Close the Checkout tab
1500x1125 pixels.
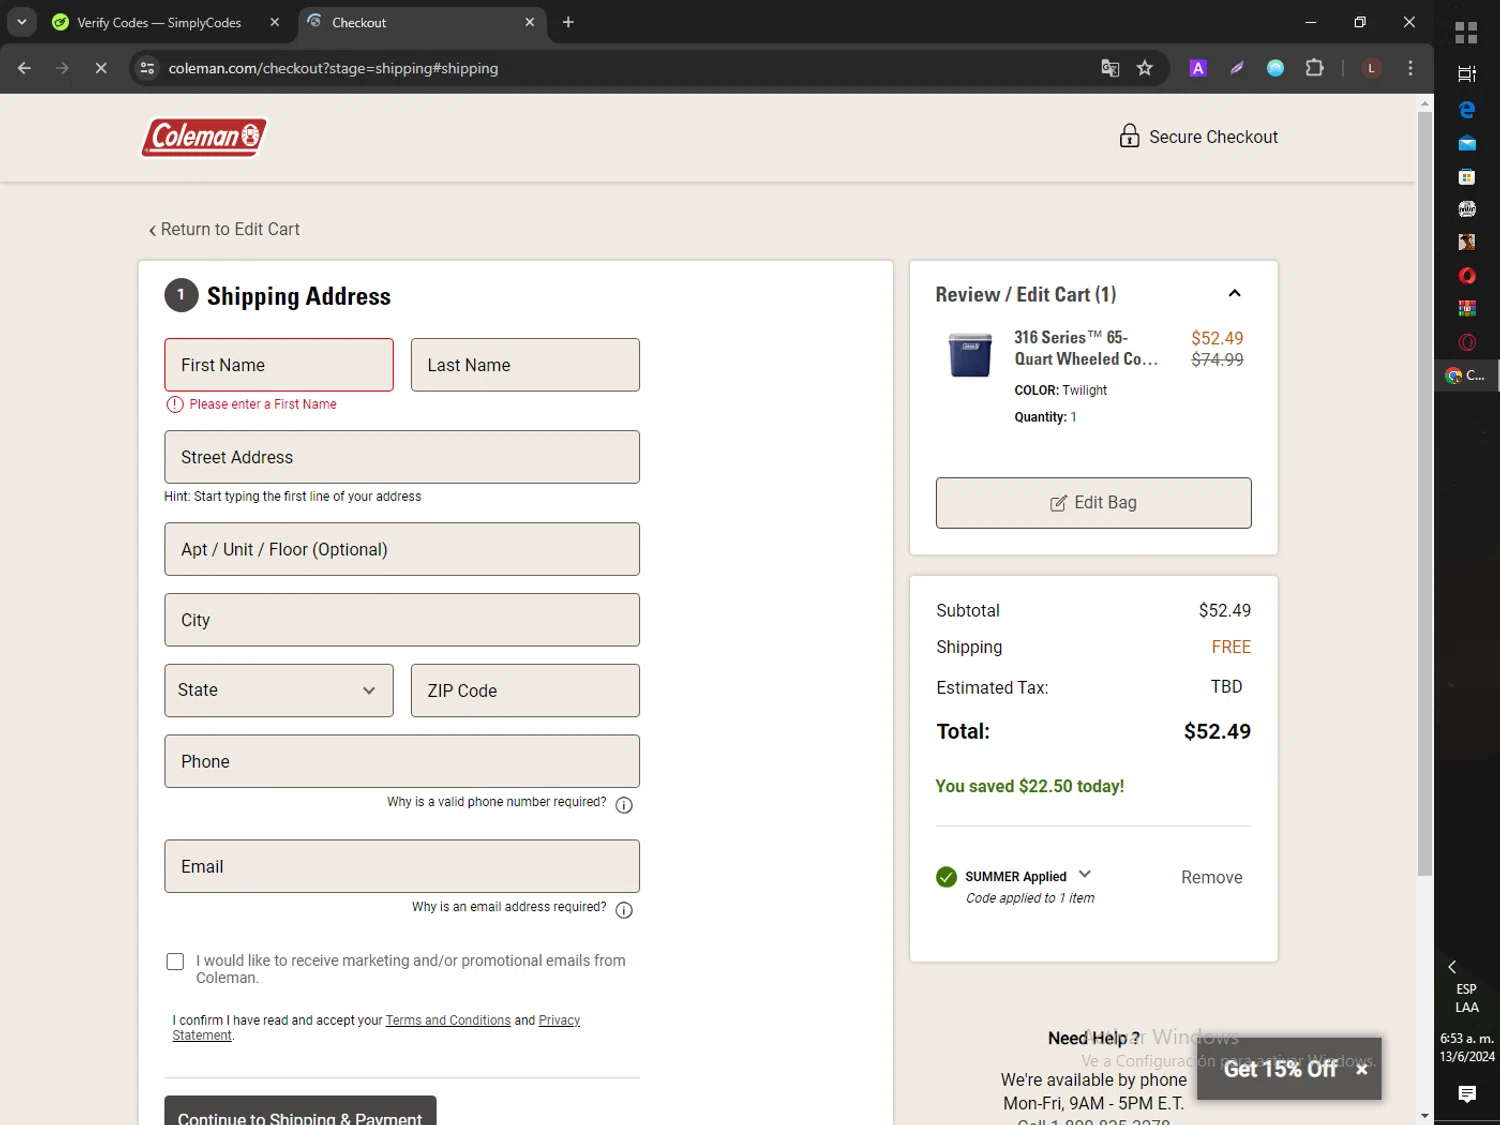(530, 22)
